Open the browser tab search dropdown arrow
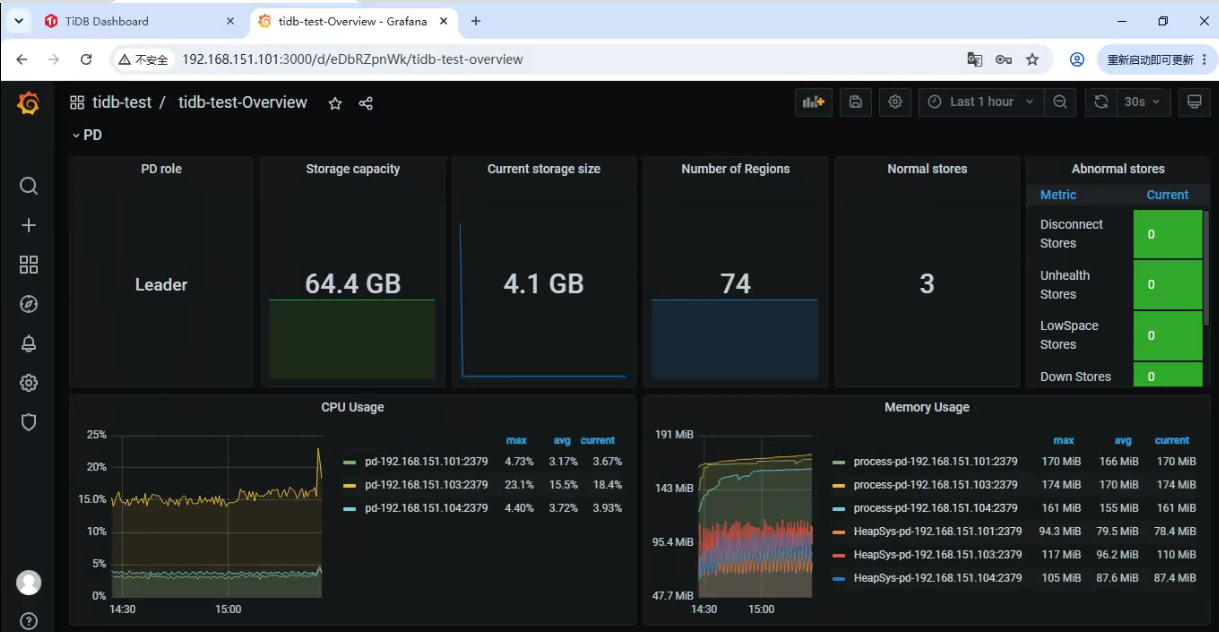Screen dimensions: 1219x632 tap(18, 21)
